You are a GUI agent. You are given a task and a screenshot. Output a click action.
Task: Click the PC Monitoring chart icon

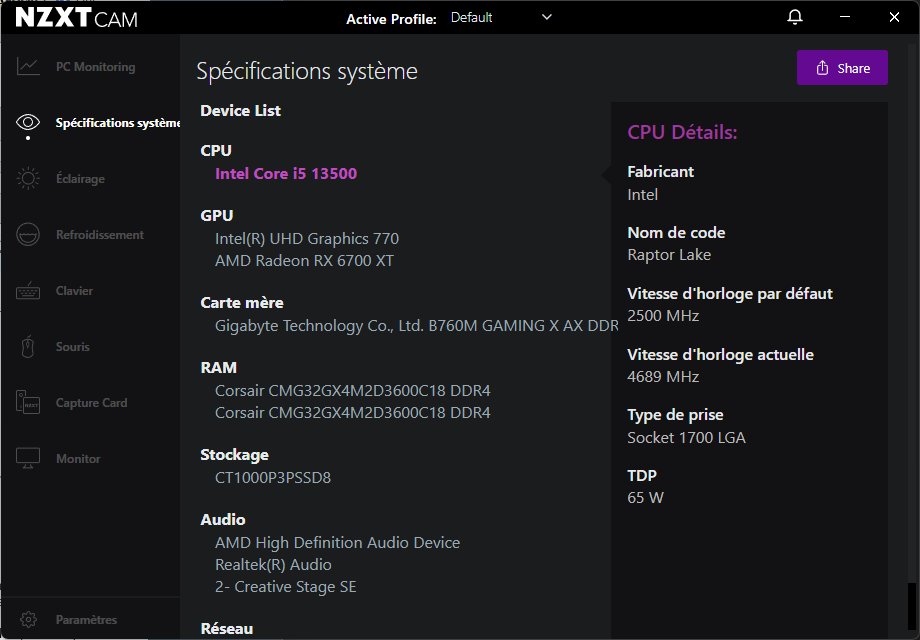pos(28,67)
